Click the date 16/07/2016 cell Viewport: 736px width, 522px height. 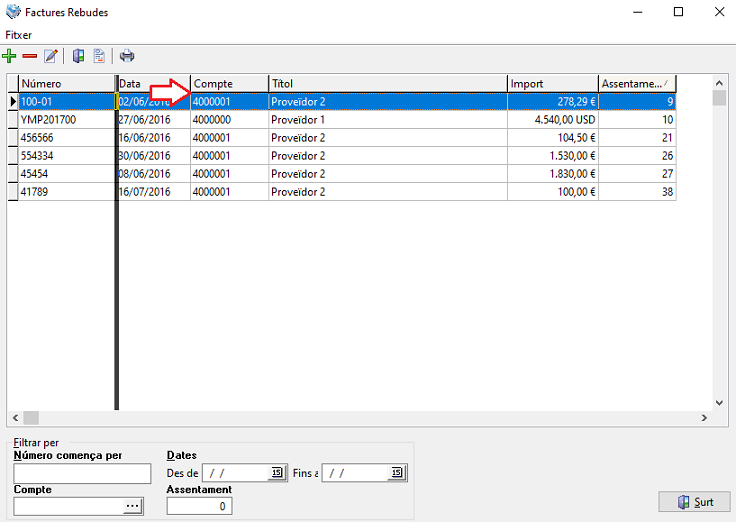154,192
